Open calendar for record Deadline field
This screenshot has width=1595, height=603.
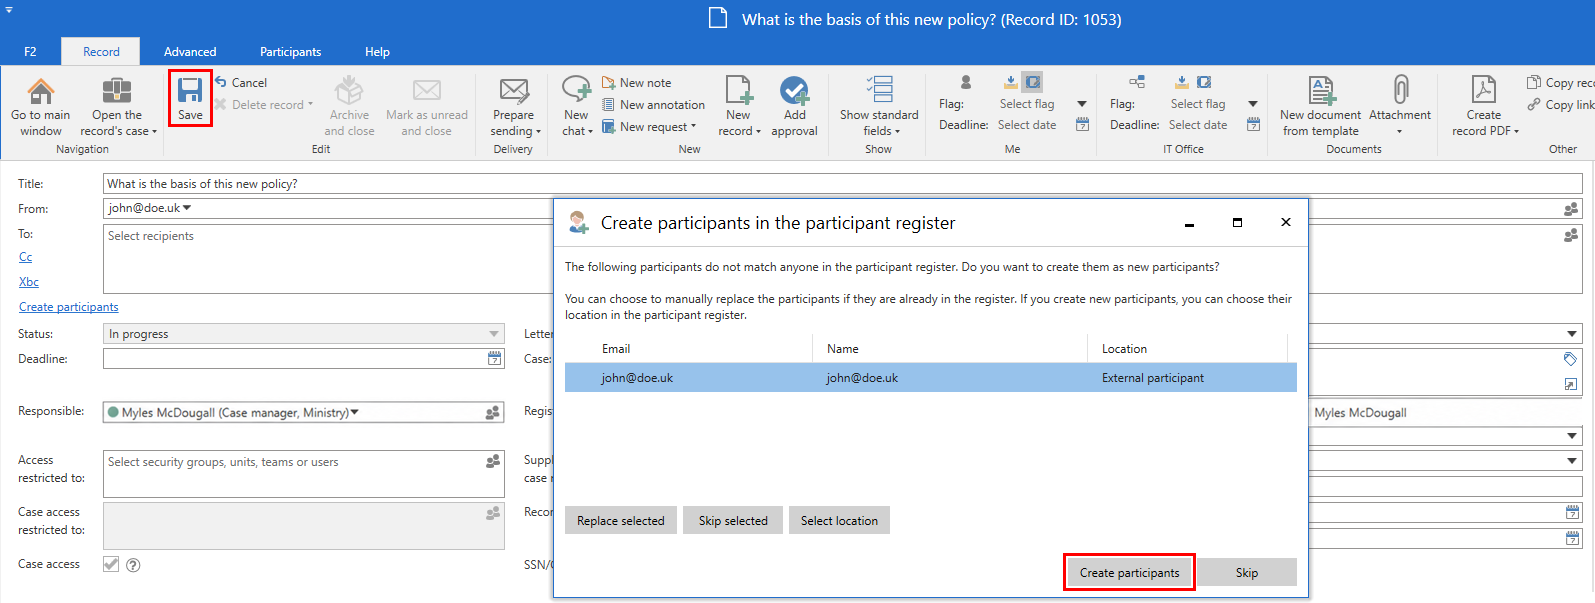[x=494, y=358]
